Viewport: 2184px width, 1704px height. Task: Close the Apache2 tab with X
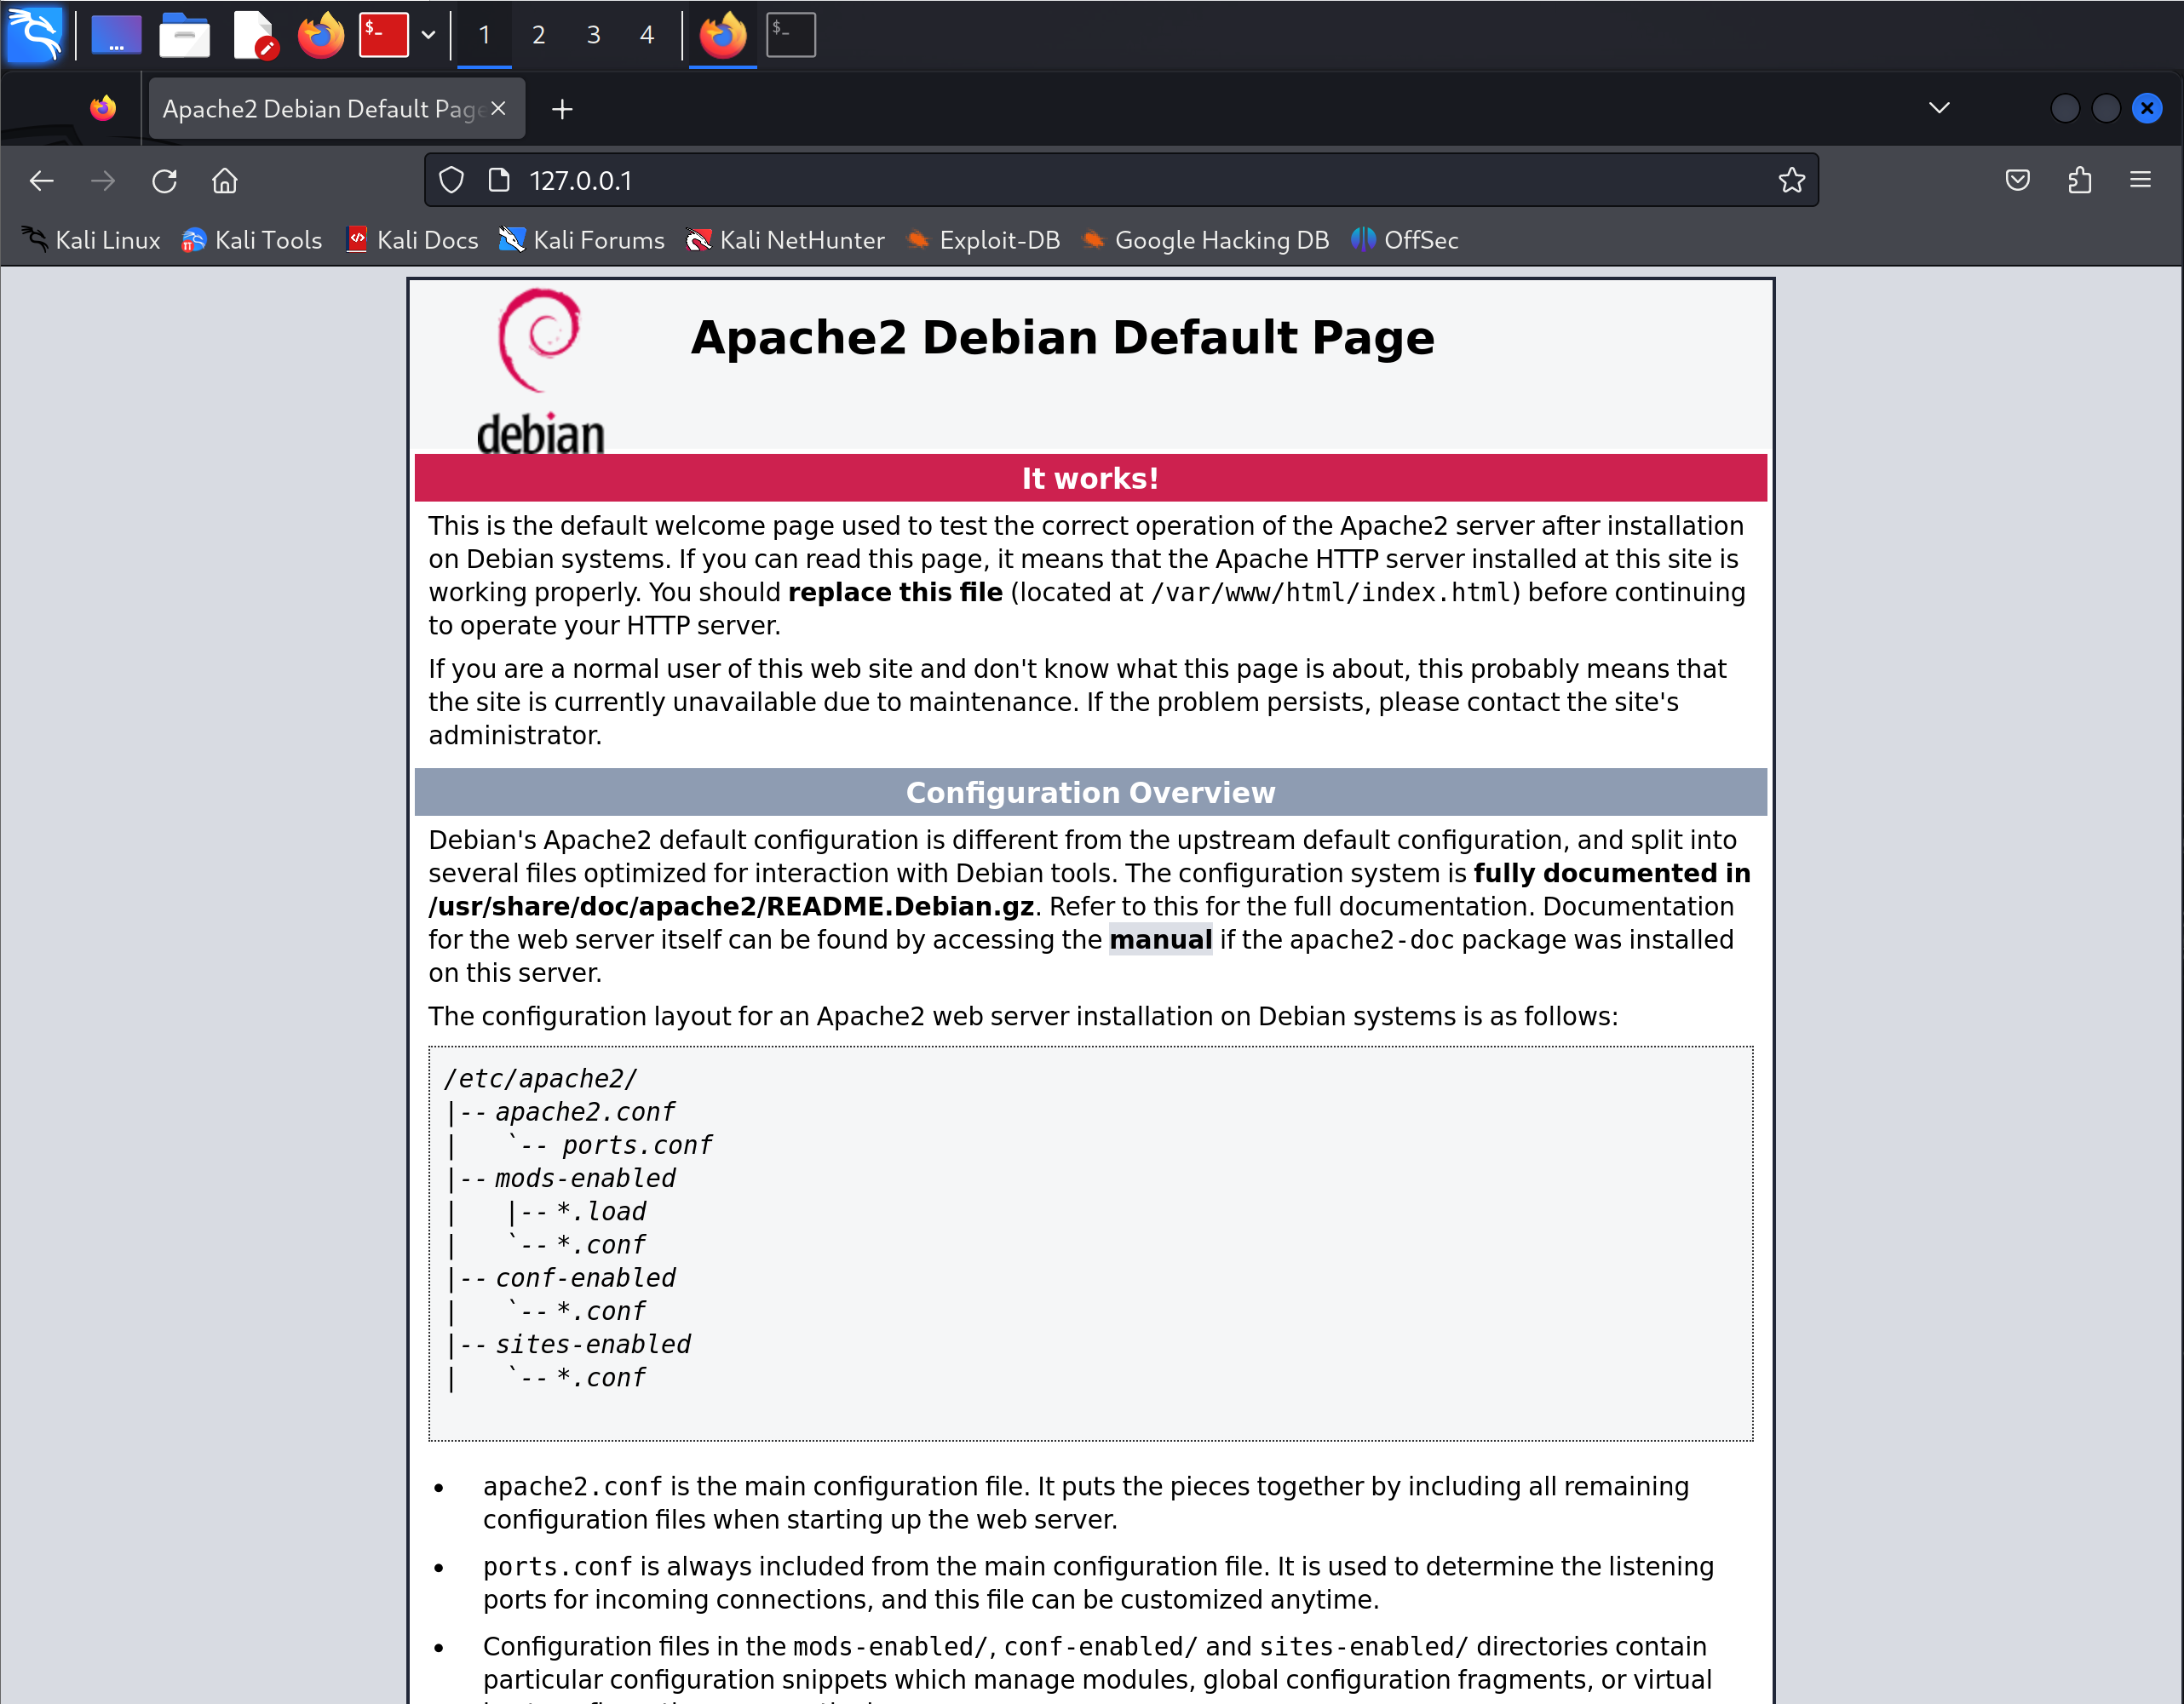[498, 109]
